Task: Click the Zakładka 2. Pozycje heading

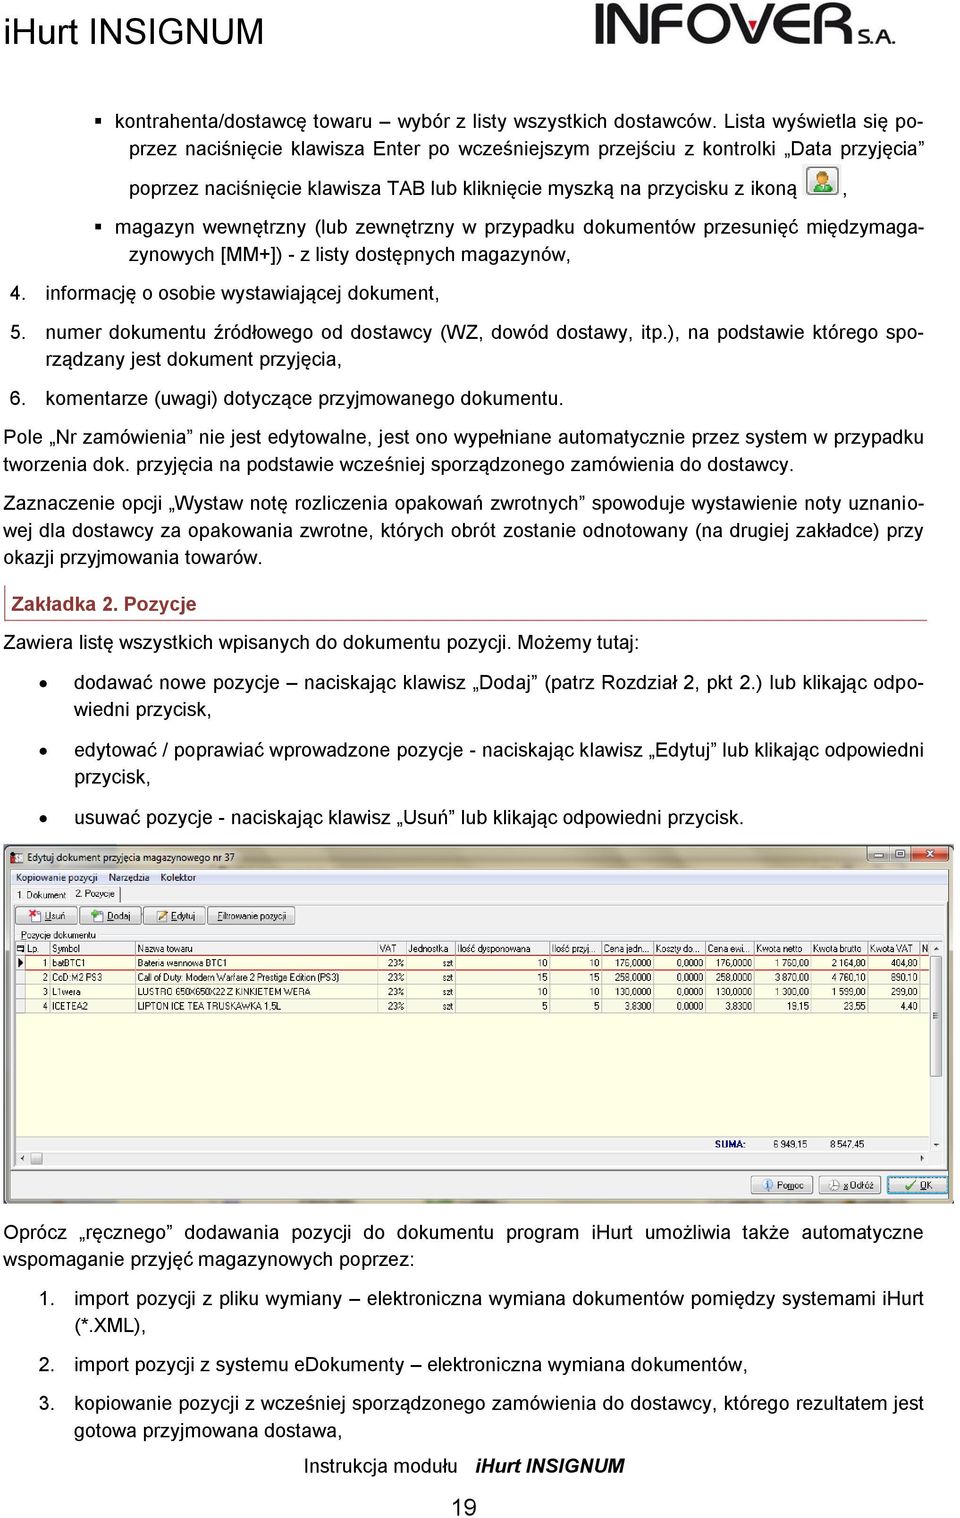Action: (x=104, y=604)
